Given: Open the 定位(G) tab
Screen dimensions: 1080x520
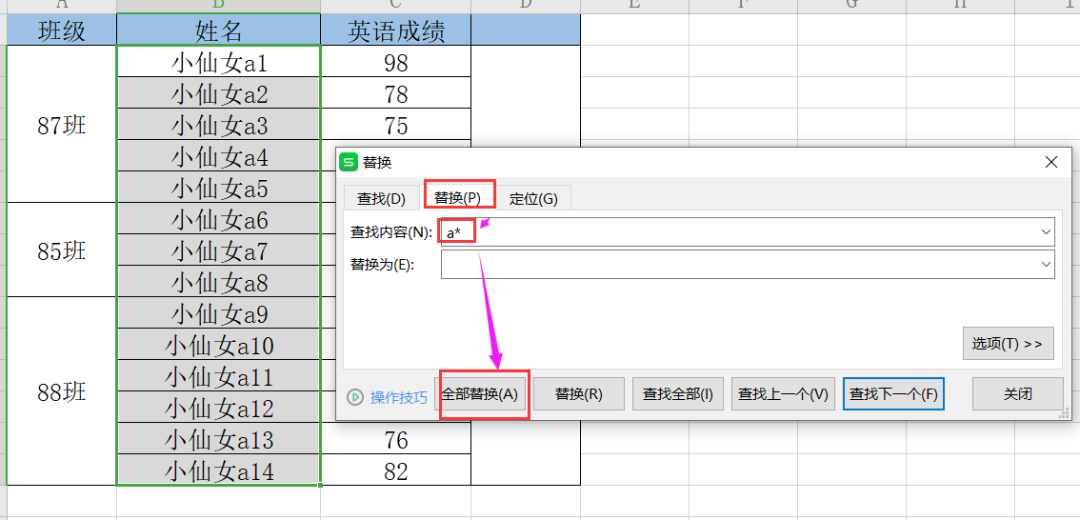Looking at the screenshot, I should click(533, 198).
